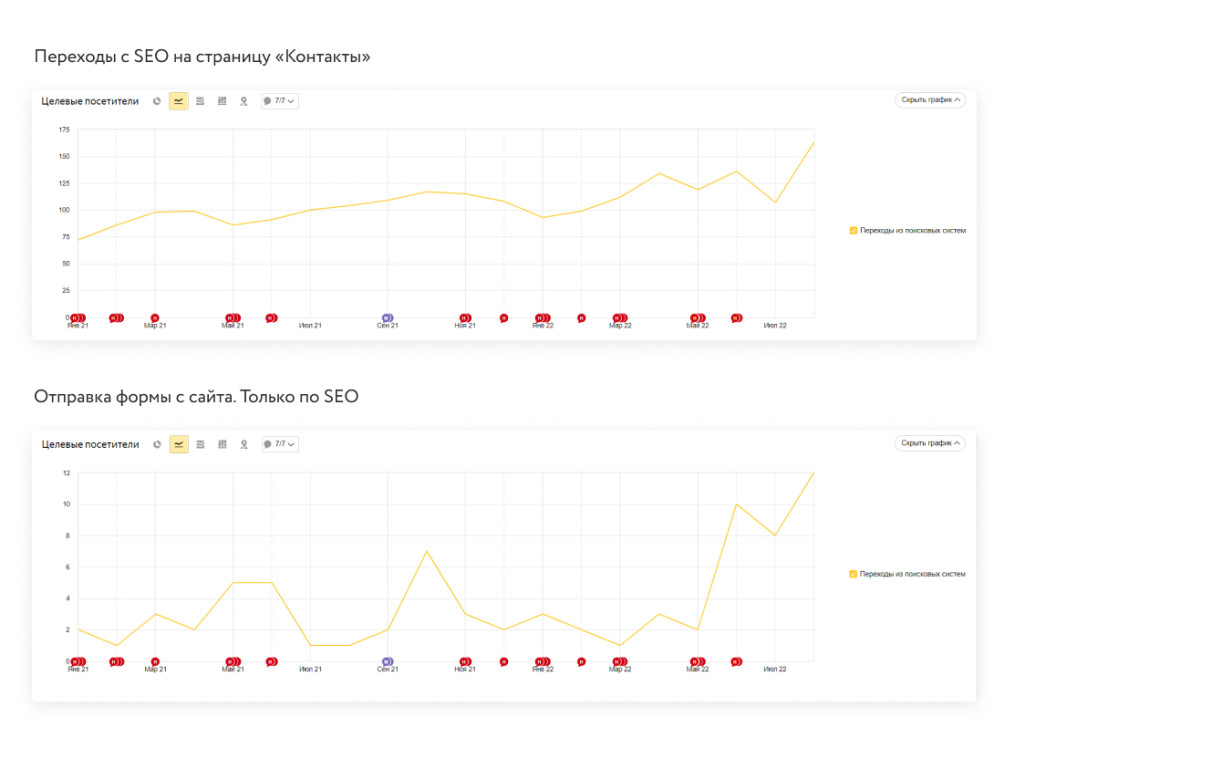The width and height of the screenshot is (1222, 759).
Task: Click the purple annotation marker at Сен 21 in bottom chart
Action: (x=387, y=661)
